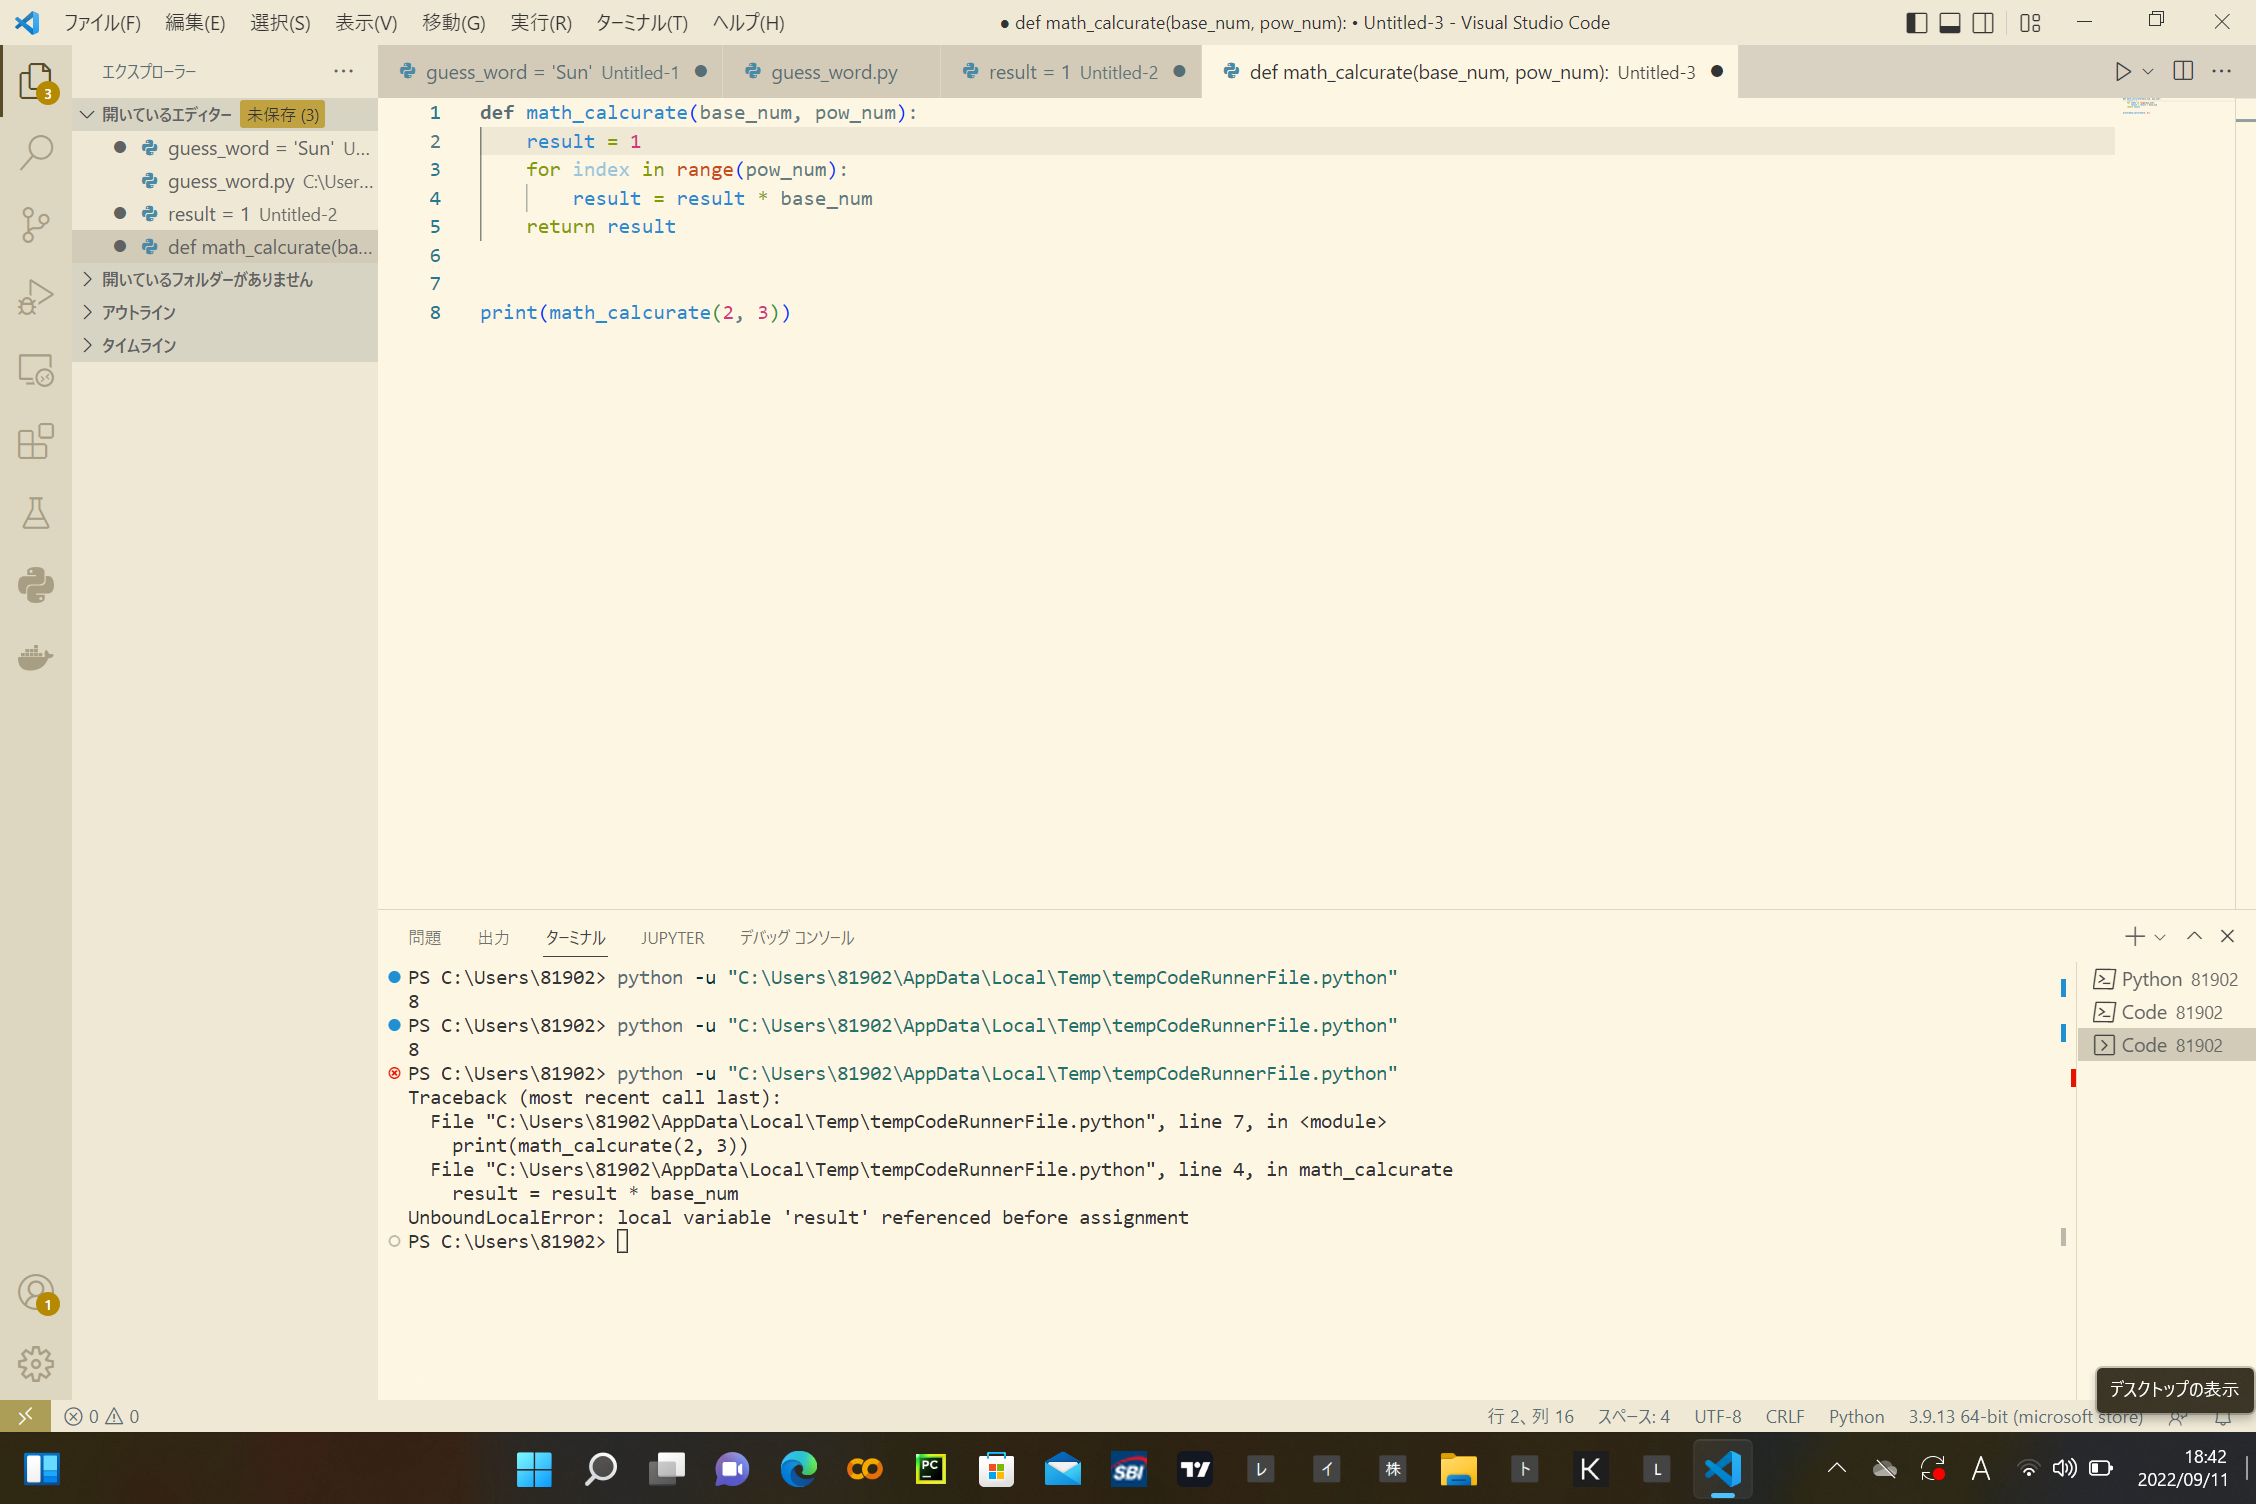The width and height of the screenshot is (2256, 1504).
Task: Open Source Control view
Action: tap(36, 224)
